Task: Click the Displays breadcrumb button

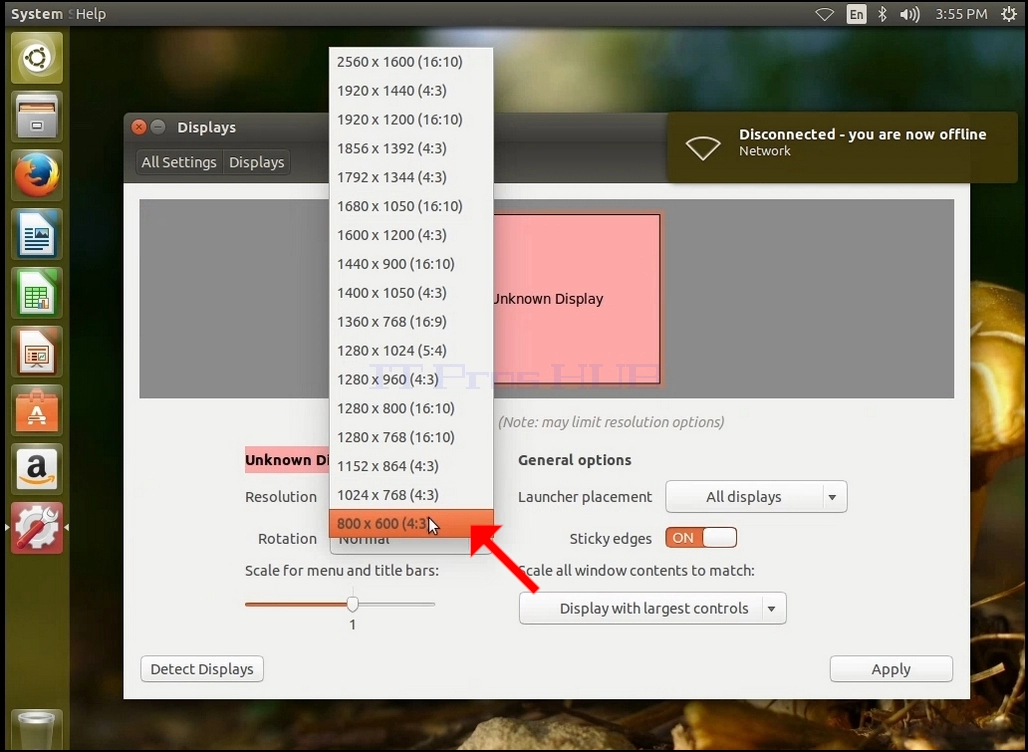Action: 256,162
